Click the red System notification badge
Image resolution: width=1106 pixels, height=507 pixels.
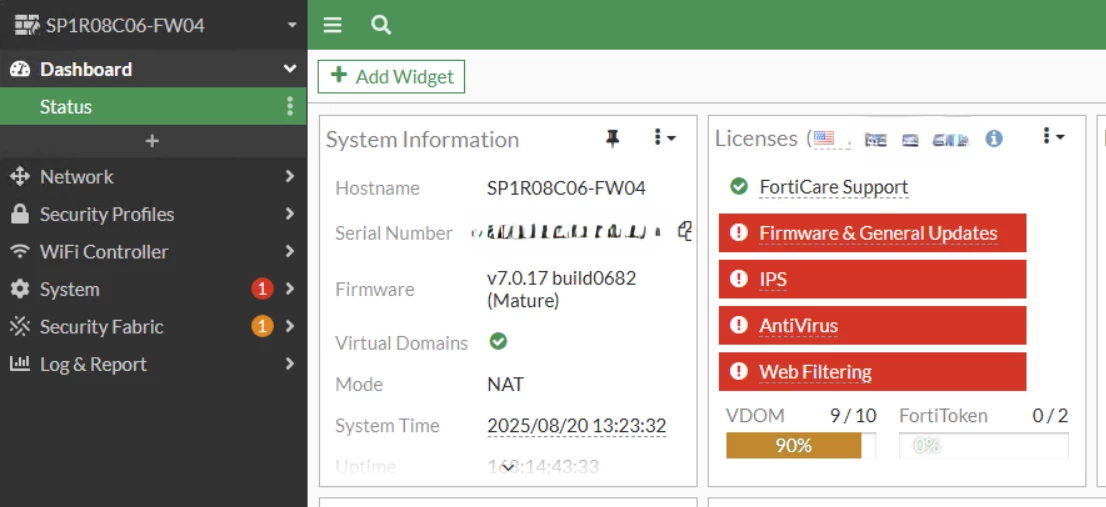(x=262, y=288)
